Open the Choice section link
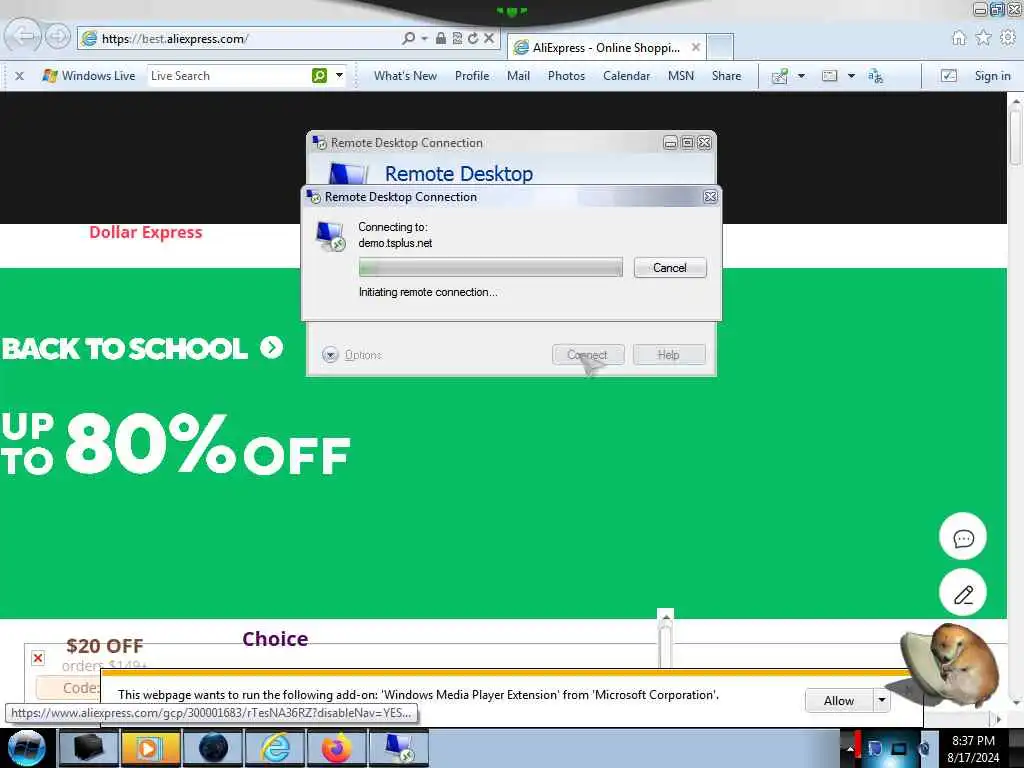Image resolution: width=1024 pixels, height=768 pixels. 275,639
